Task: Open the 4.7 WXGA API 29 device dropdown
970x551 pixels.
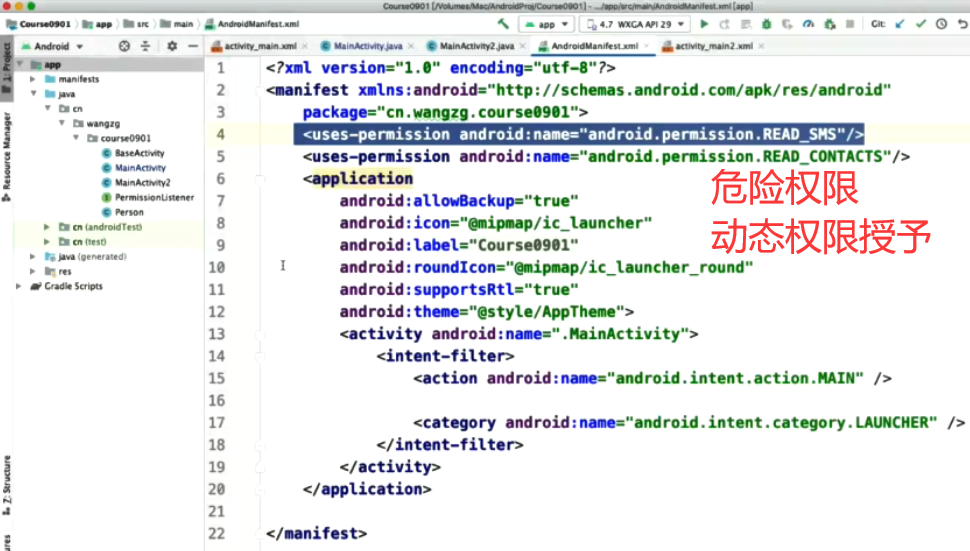Action: tap(635, 24)
